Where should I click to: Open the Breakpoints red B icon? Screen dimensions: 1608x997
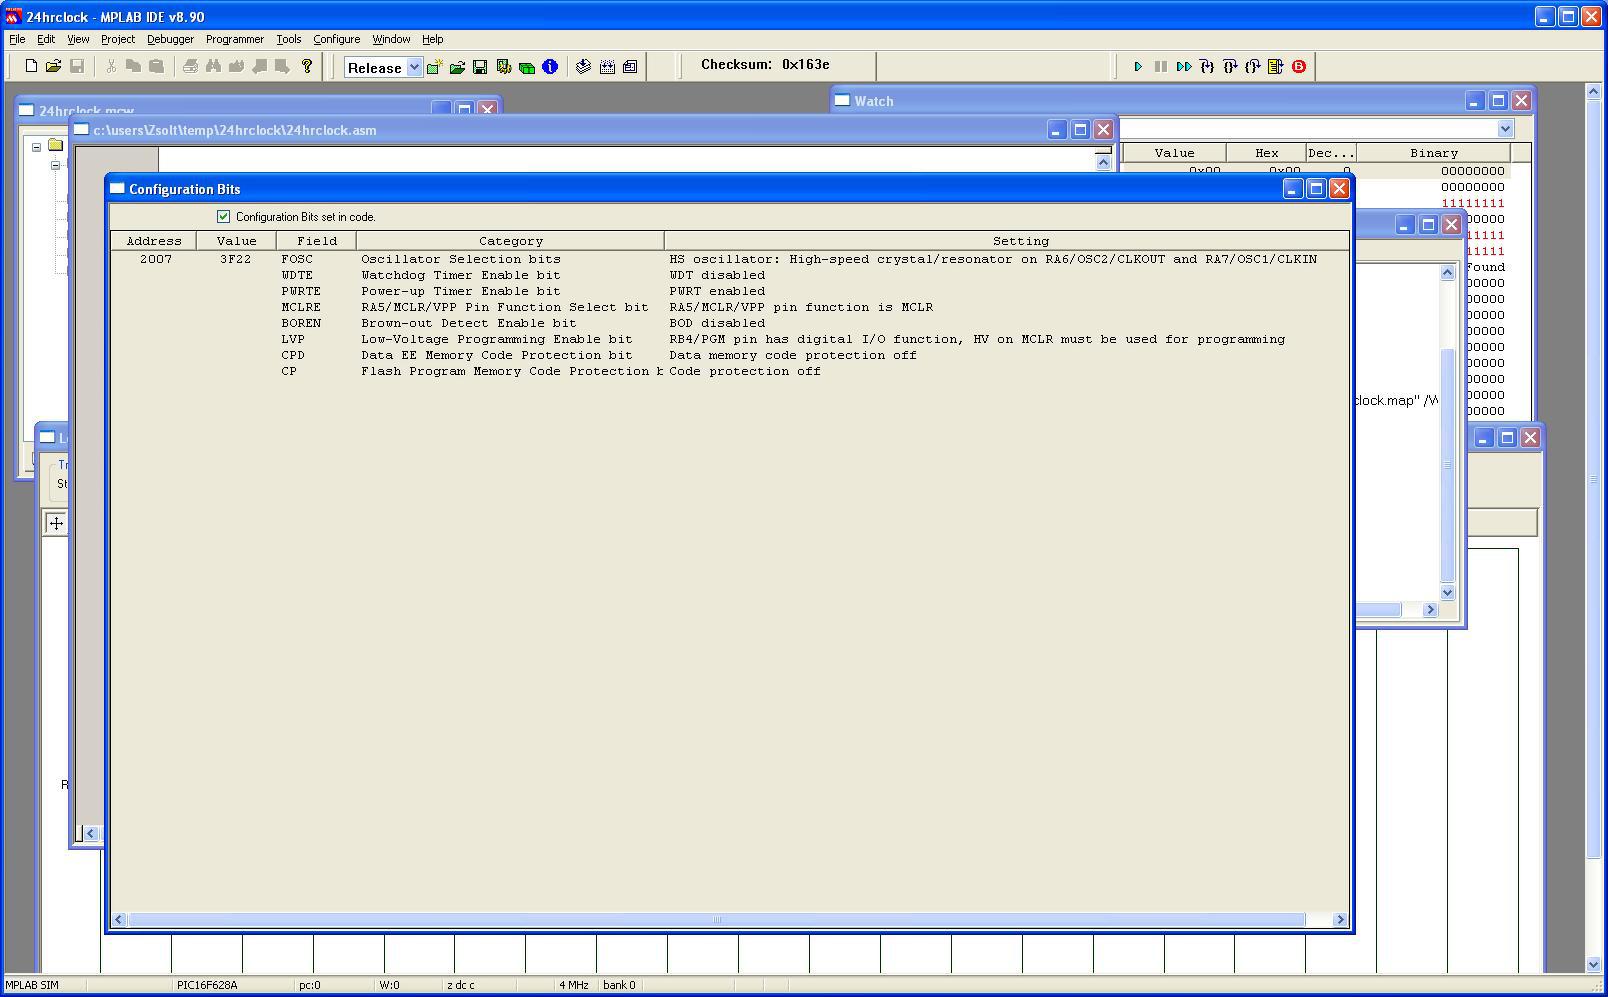click(1299, 67)
